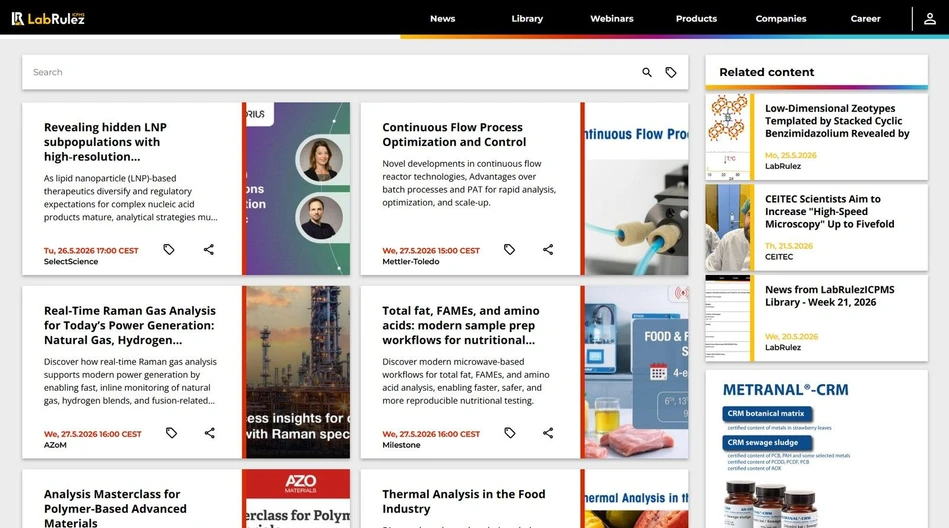
Task: Open the News menu
Action: click(442, 19)
